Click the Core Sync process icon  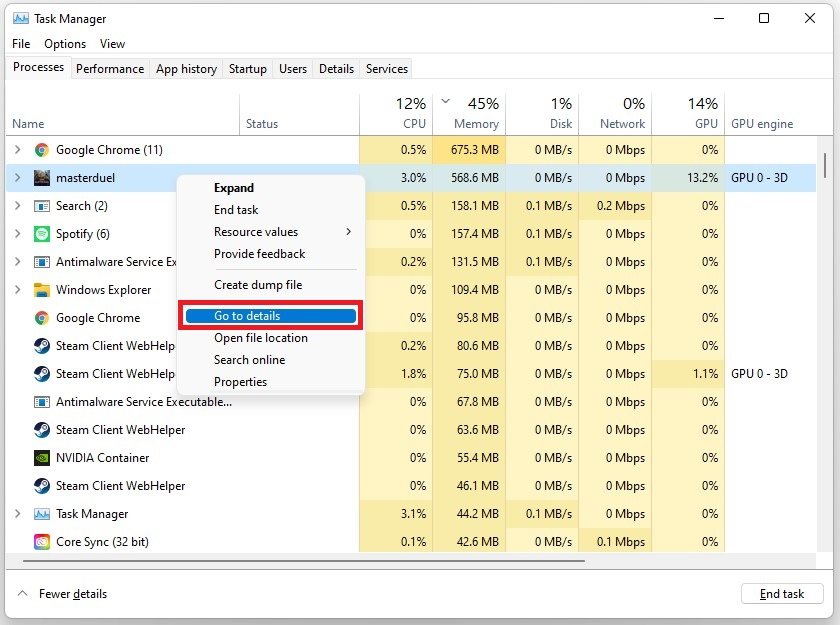click(42, 542)
